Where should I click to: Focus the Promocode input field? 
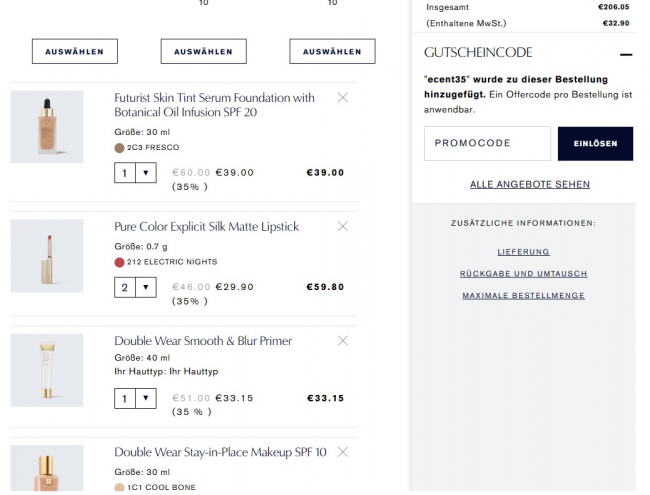(x=487, y=143)
